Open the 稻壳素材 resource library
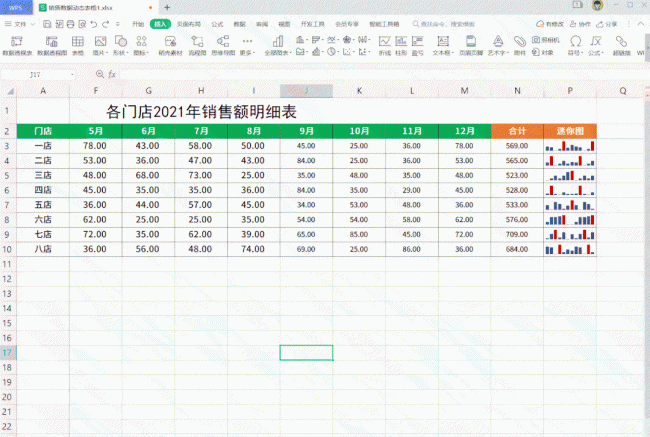The image size is (650, 437). pos(170,46)
